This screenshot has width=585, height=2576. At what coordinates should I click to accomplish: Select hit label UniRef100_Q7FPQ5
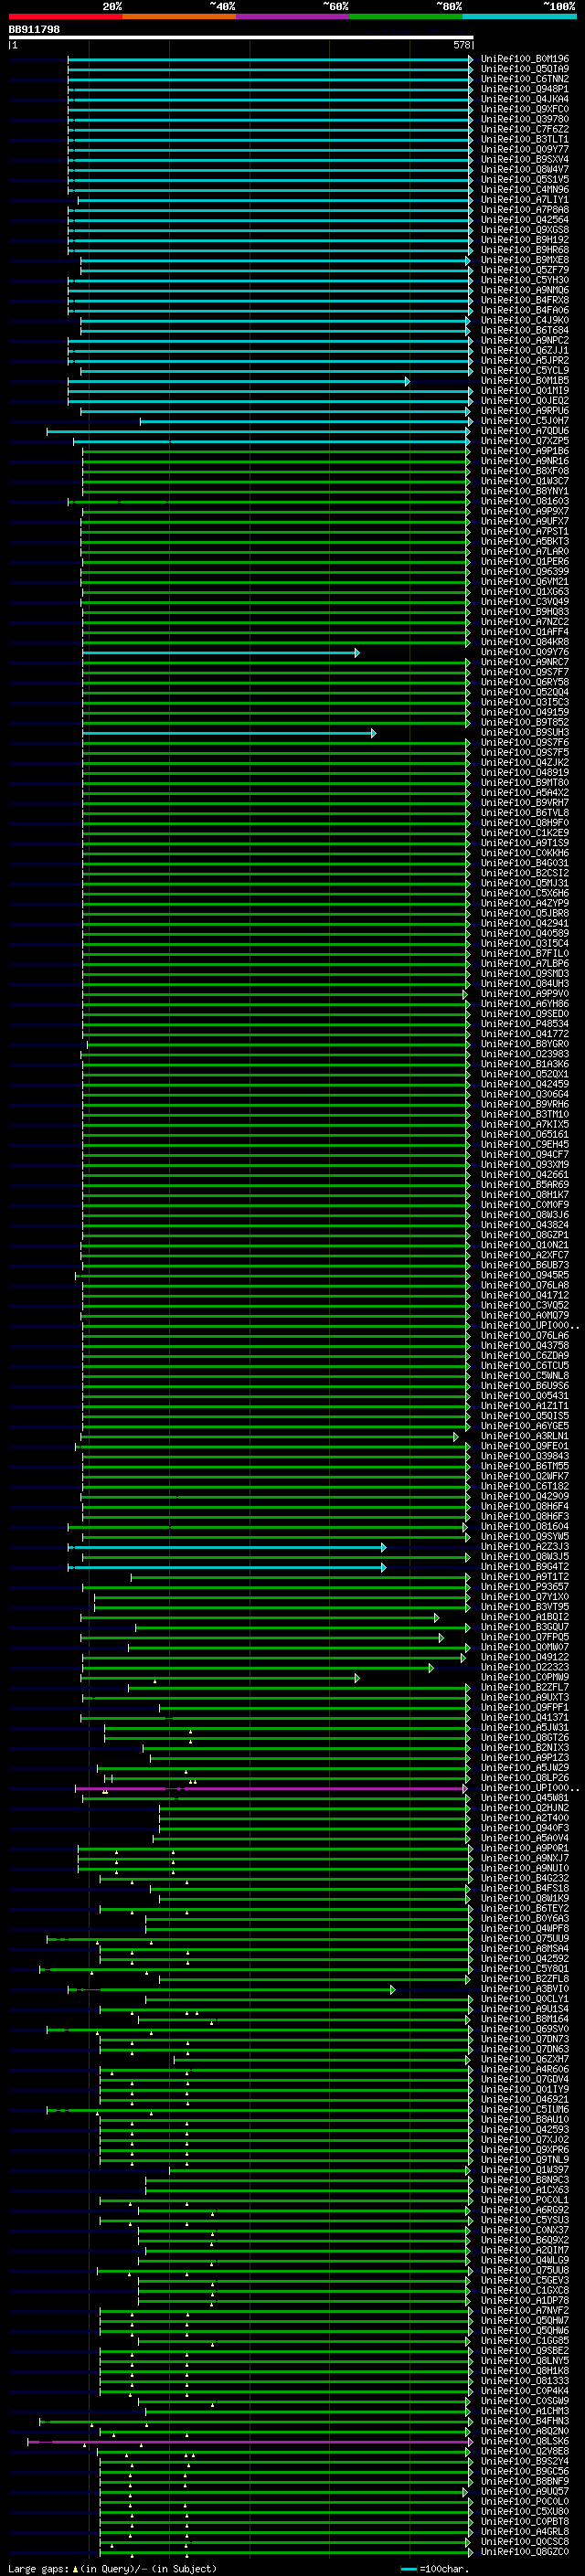click(x=525, y=1637)
